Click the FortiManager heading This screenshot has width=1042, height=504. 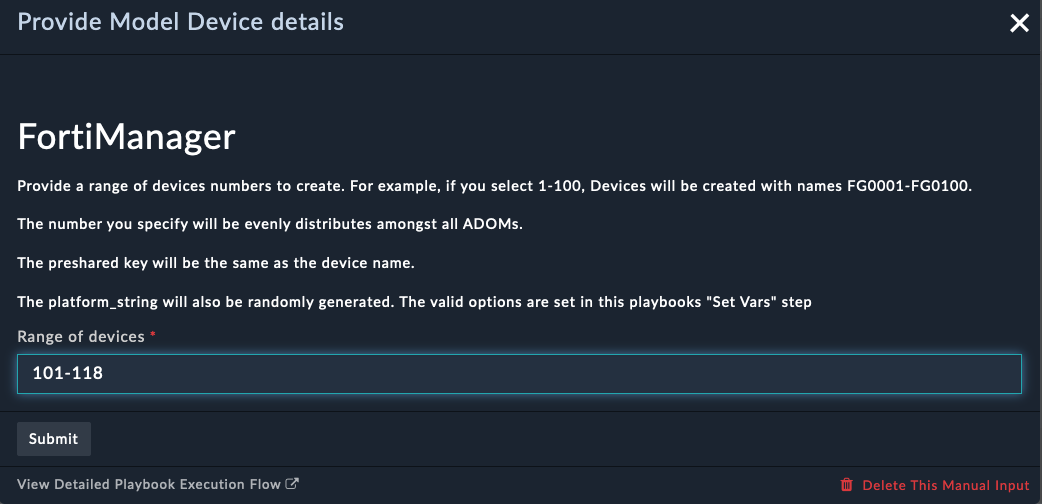tap(126, 138)
